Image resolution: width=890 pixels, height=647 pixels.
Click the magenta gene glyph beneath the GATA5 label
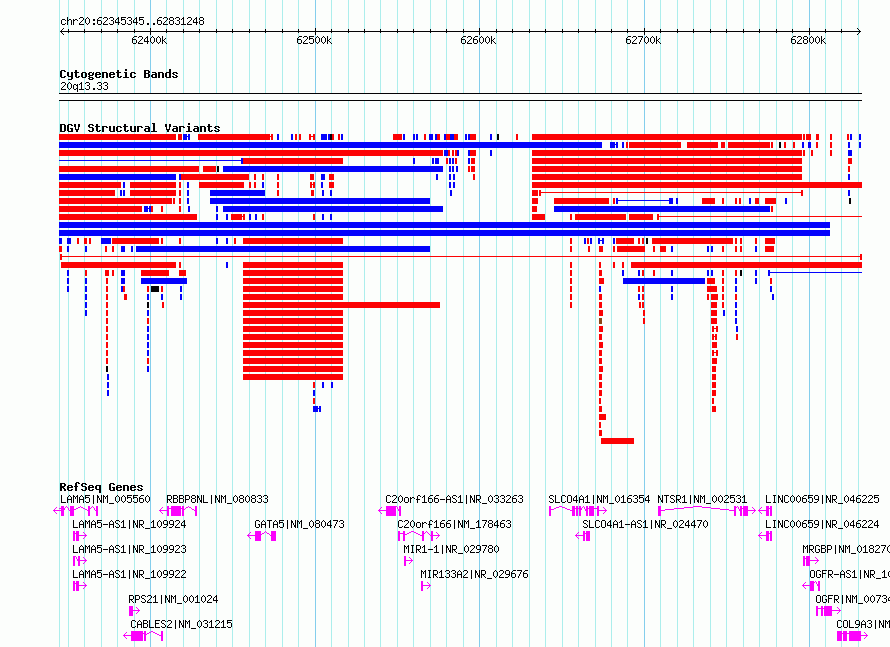point(262,536)
